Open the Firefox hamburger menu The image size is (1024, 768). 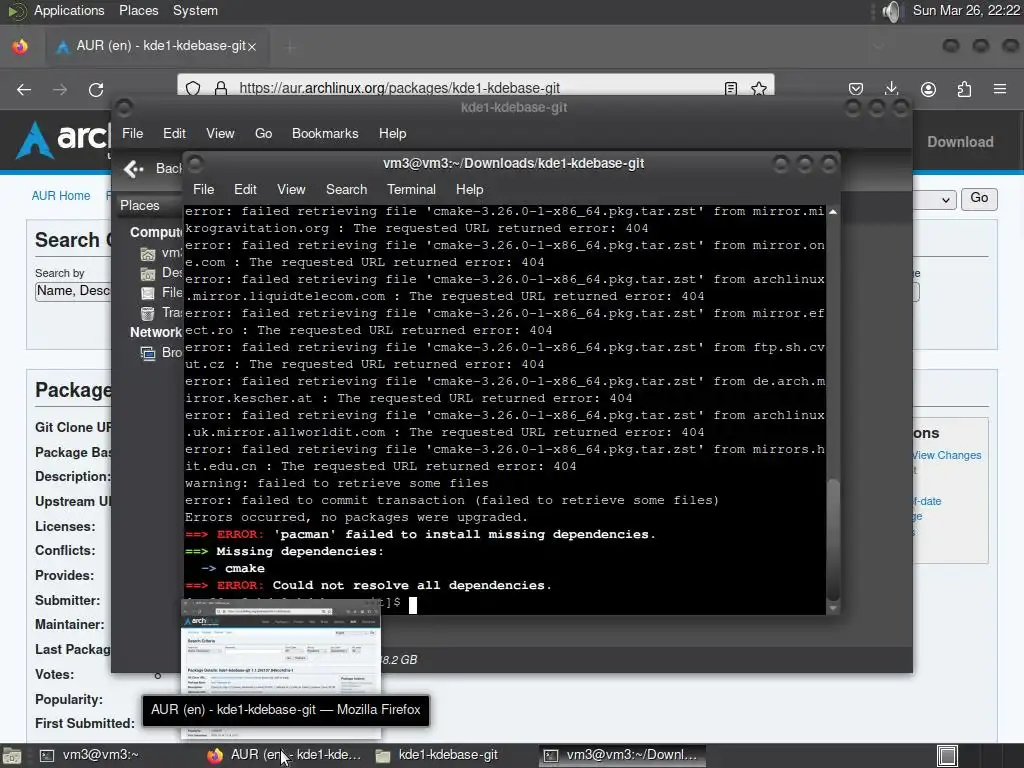click(x=1000, y=89)
